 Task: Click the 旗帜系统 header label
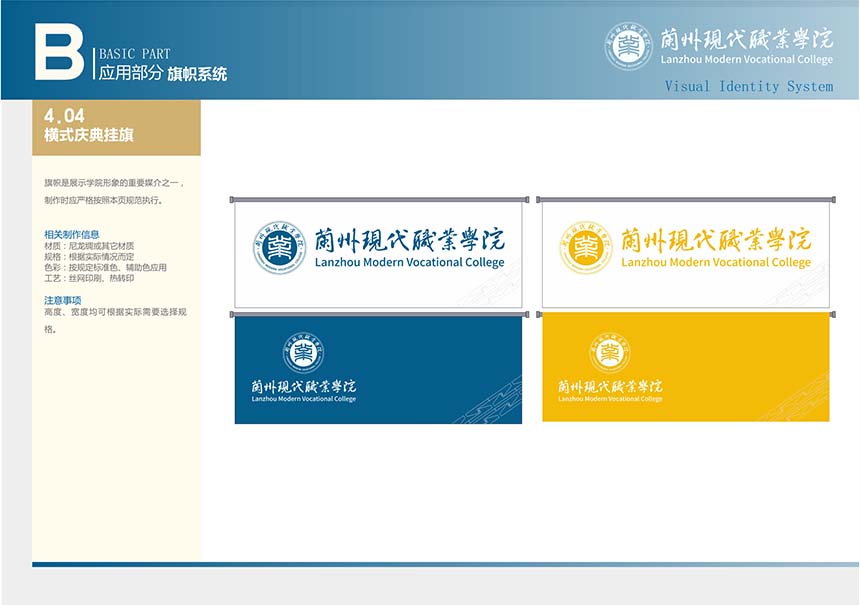click(197, 74)
